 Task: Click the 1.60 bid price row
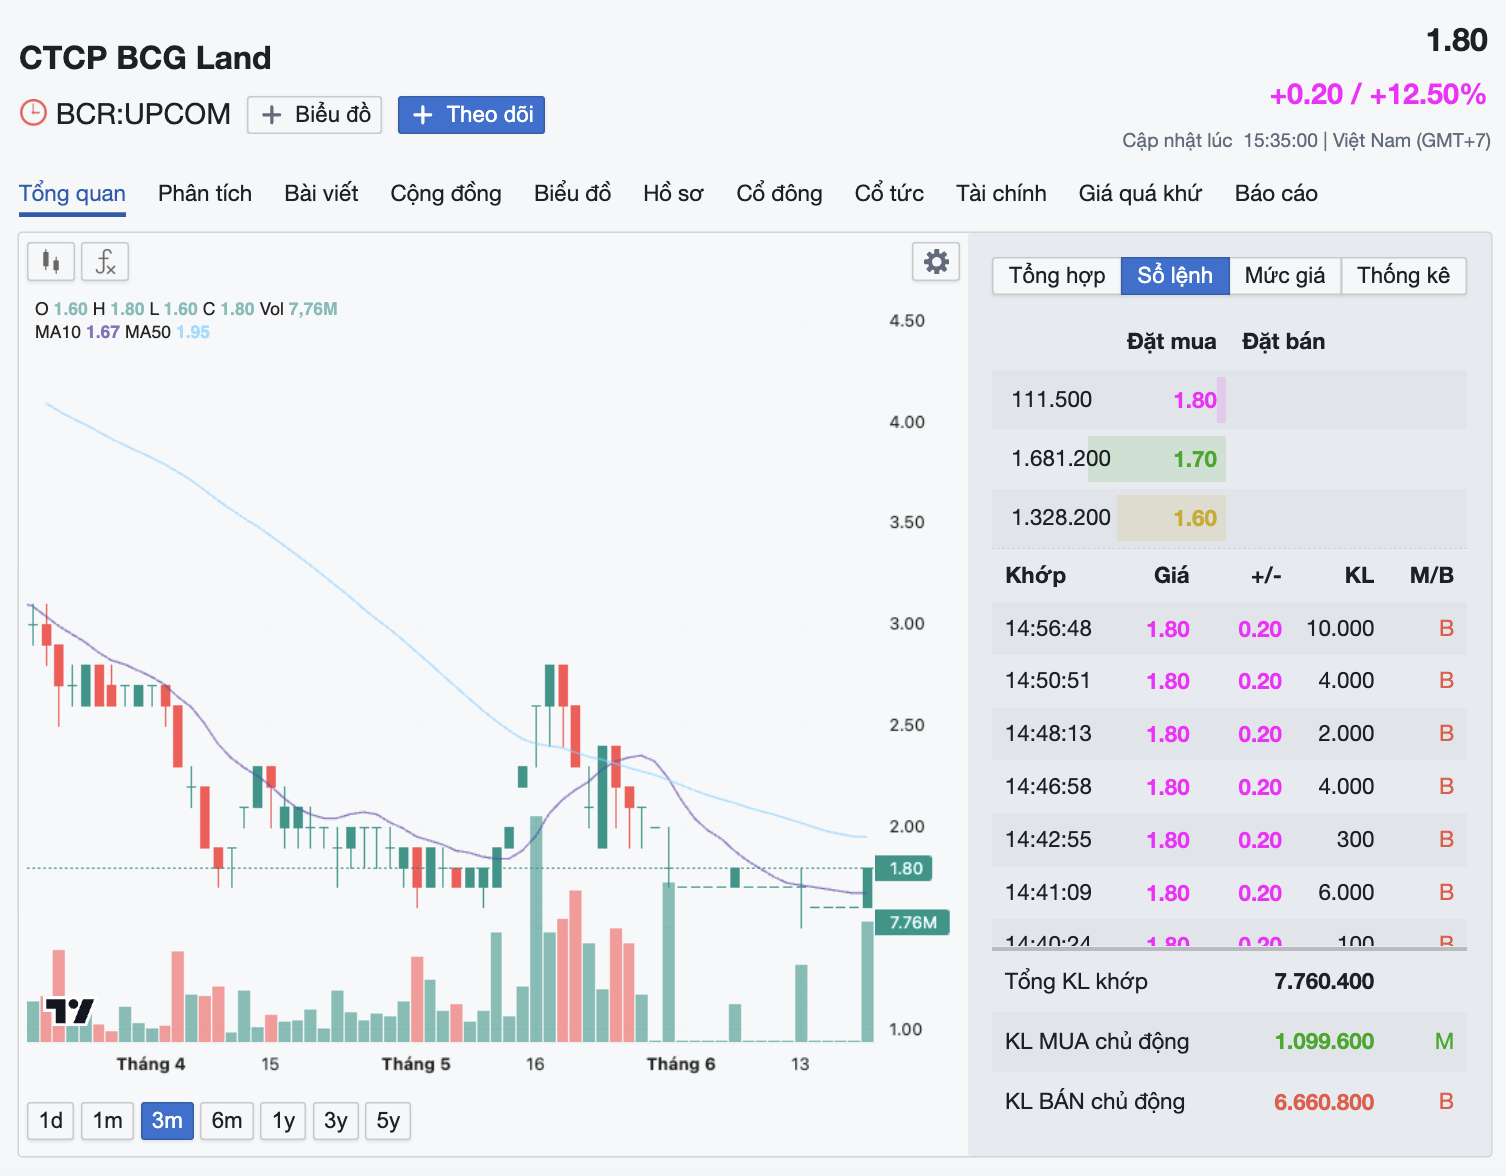pyautogui.click(x=1229, y=518)
